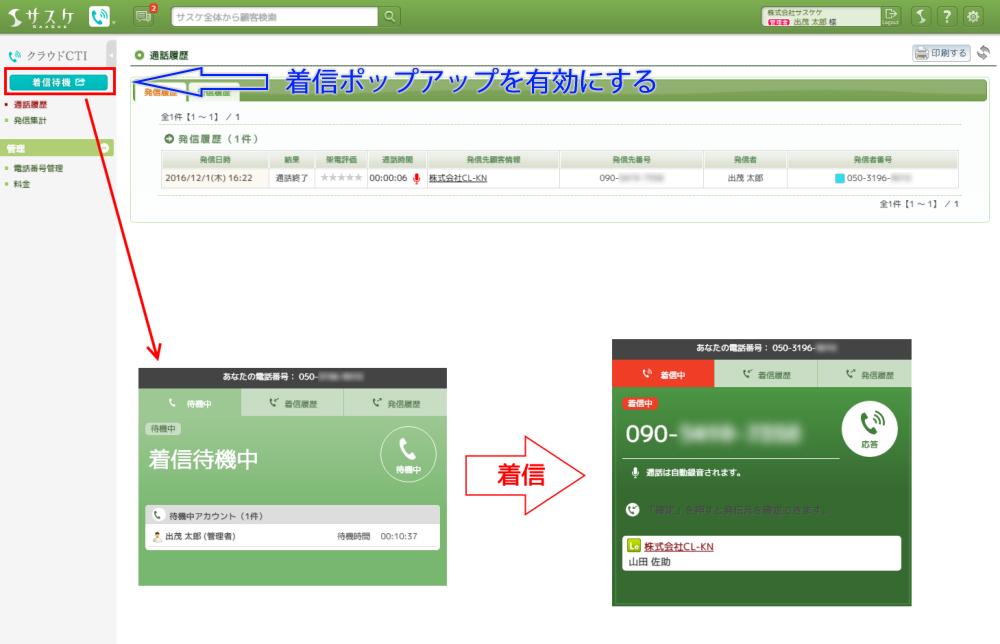1000x644 pixels.
Task: Collapse the 管理 section in sidebar
Action: (x=105, y=148)
